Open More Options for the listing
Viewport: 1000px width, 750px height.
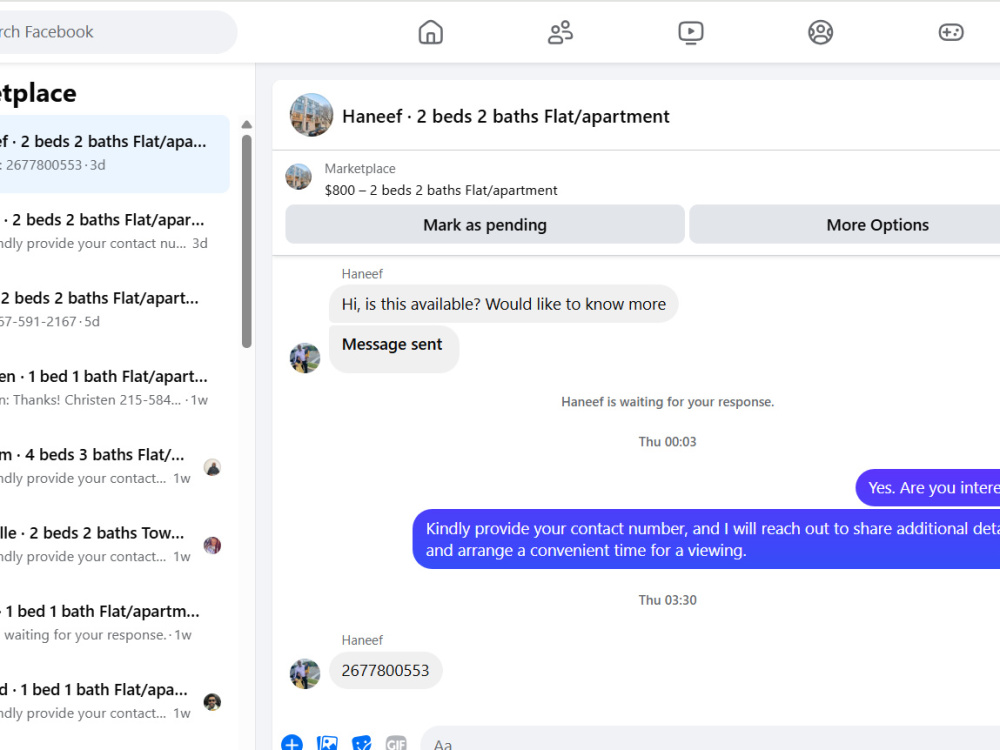click(845, 224)
